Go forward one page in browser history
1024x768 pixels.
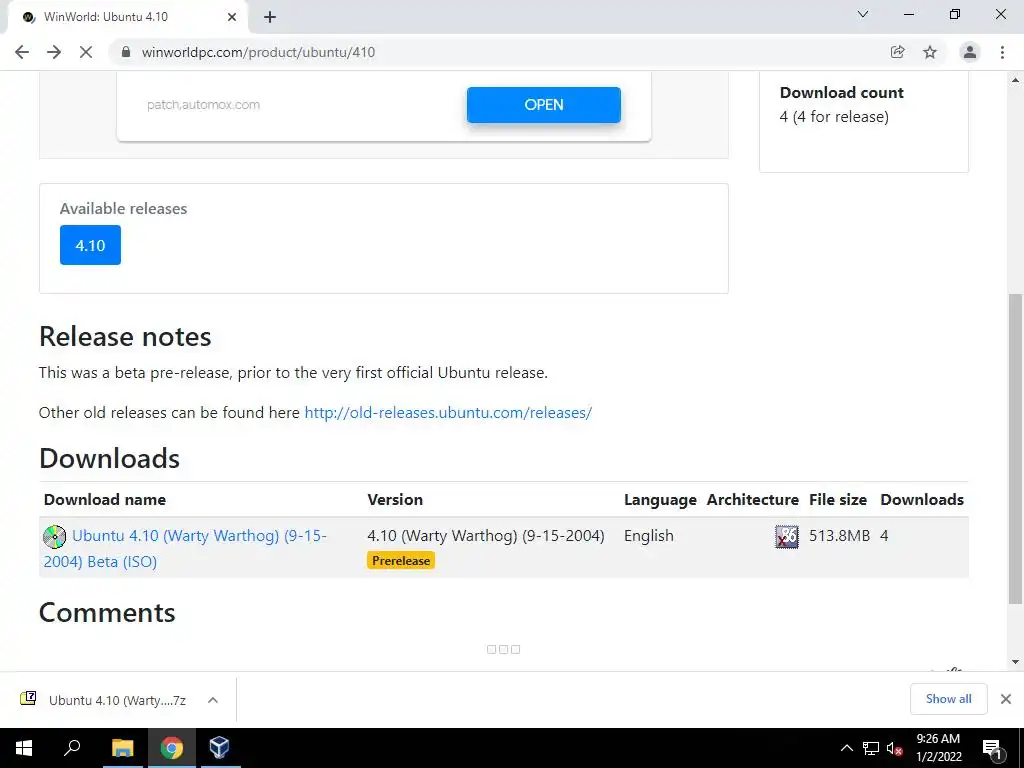54,52
